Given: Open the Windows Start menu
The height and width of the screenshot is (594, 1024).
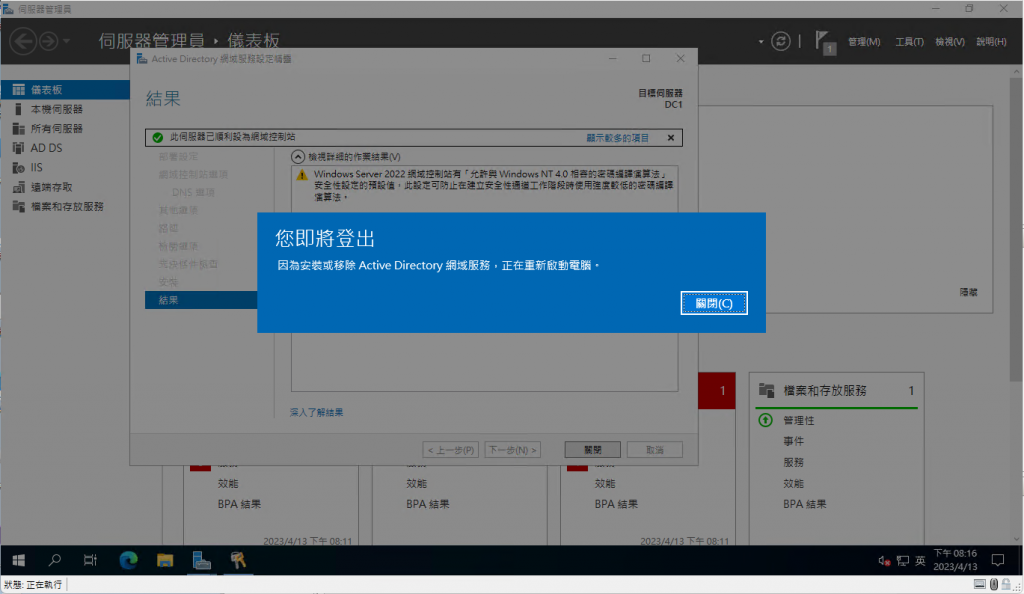Looking at the screenshot, I should pos(18,560).
